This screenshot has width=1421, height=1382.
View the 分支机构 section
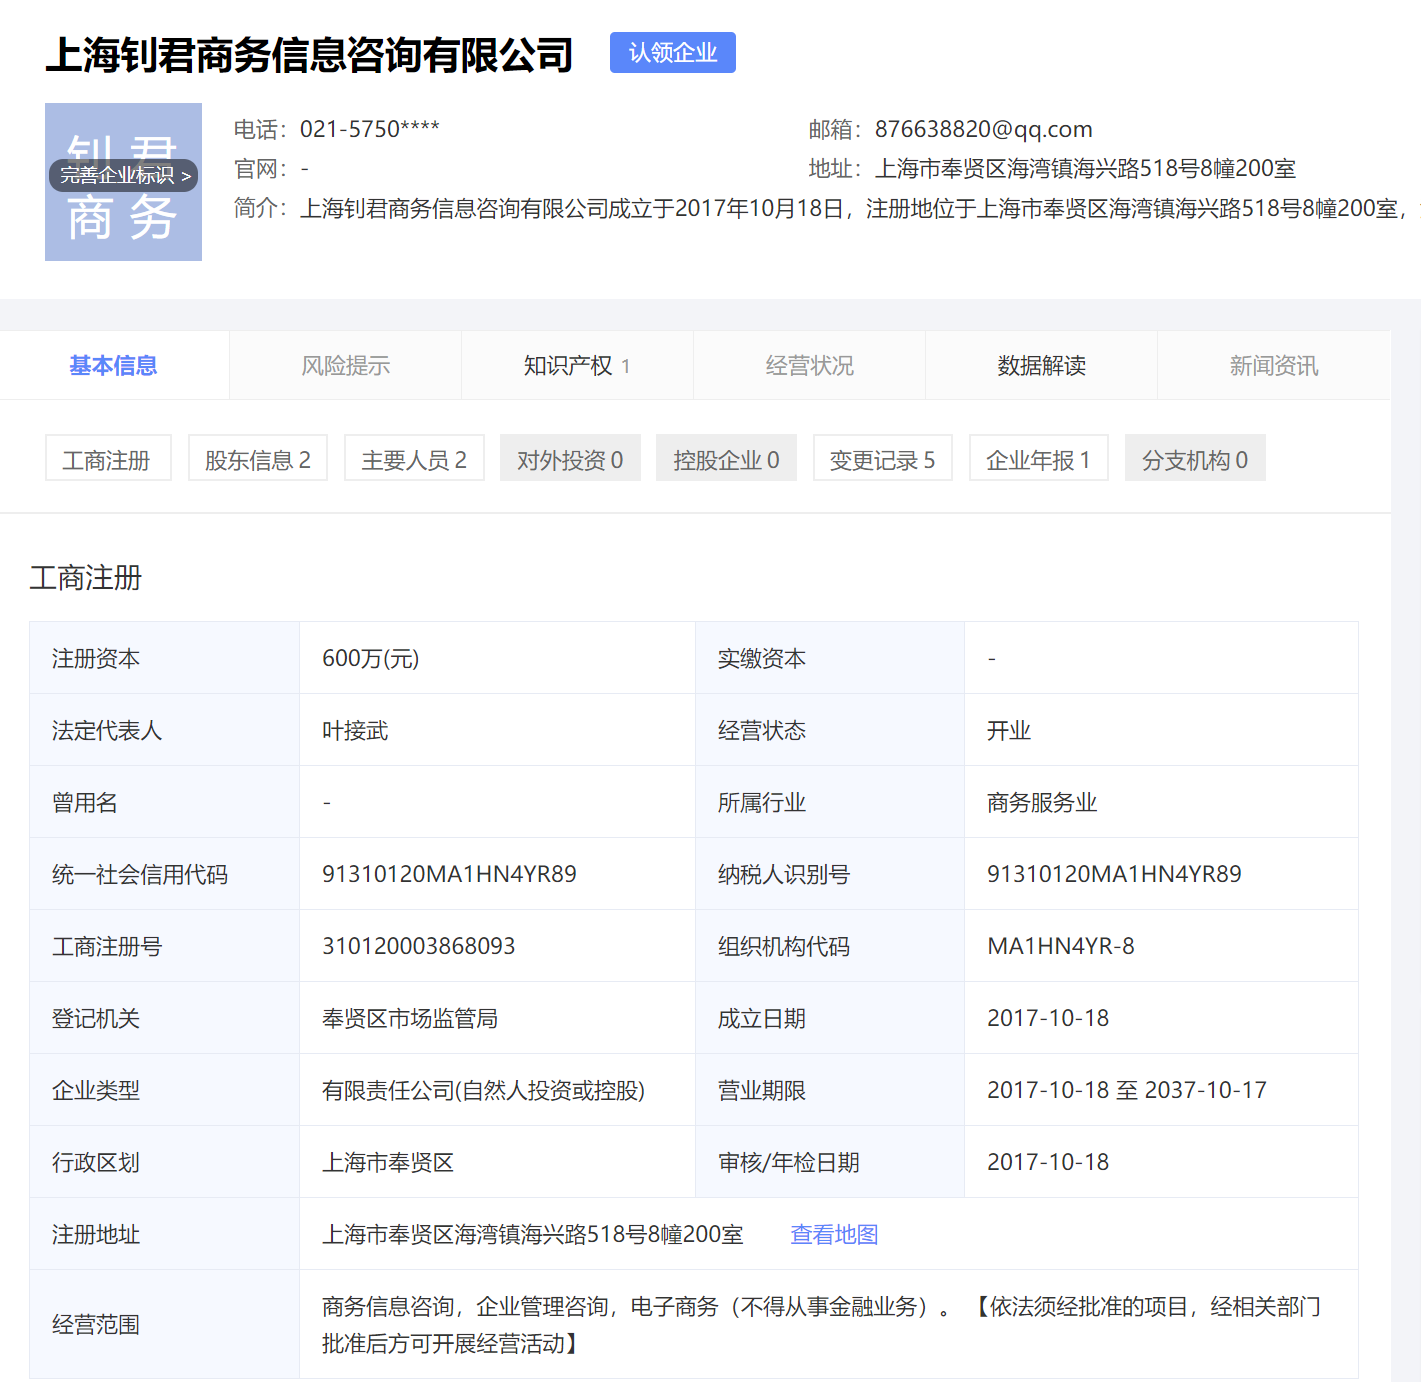click(x=1194, y=458)
